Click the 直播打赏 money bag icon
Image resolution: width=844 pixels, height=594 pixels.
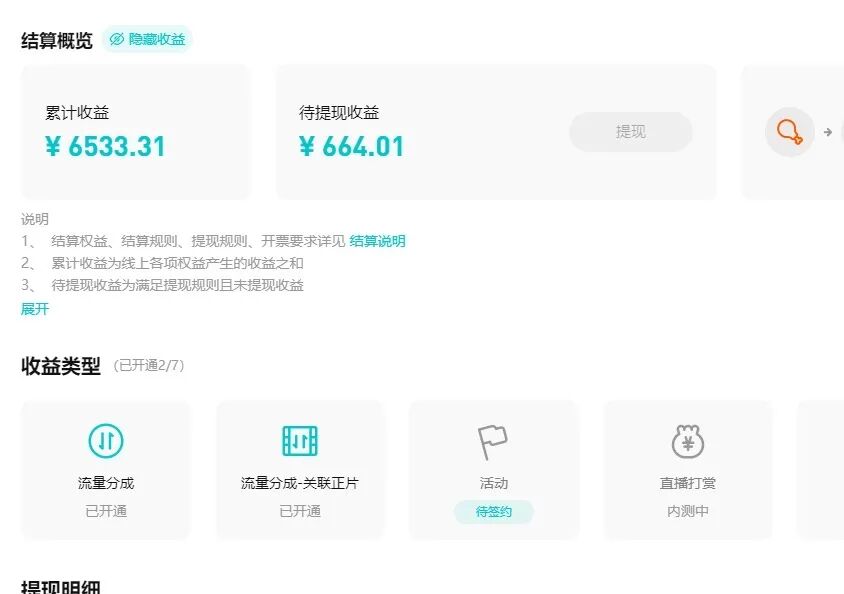[687, 441]
